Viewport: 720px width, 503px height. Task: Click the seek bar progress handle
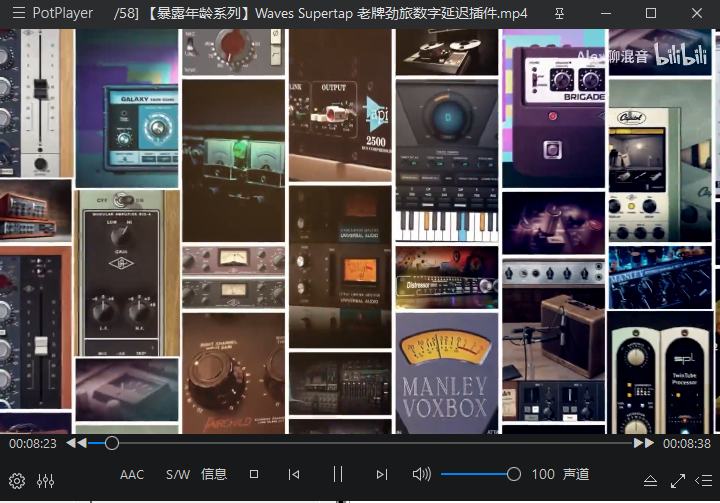[112, 443]
